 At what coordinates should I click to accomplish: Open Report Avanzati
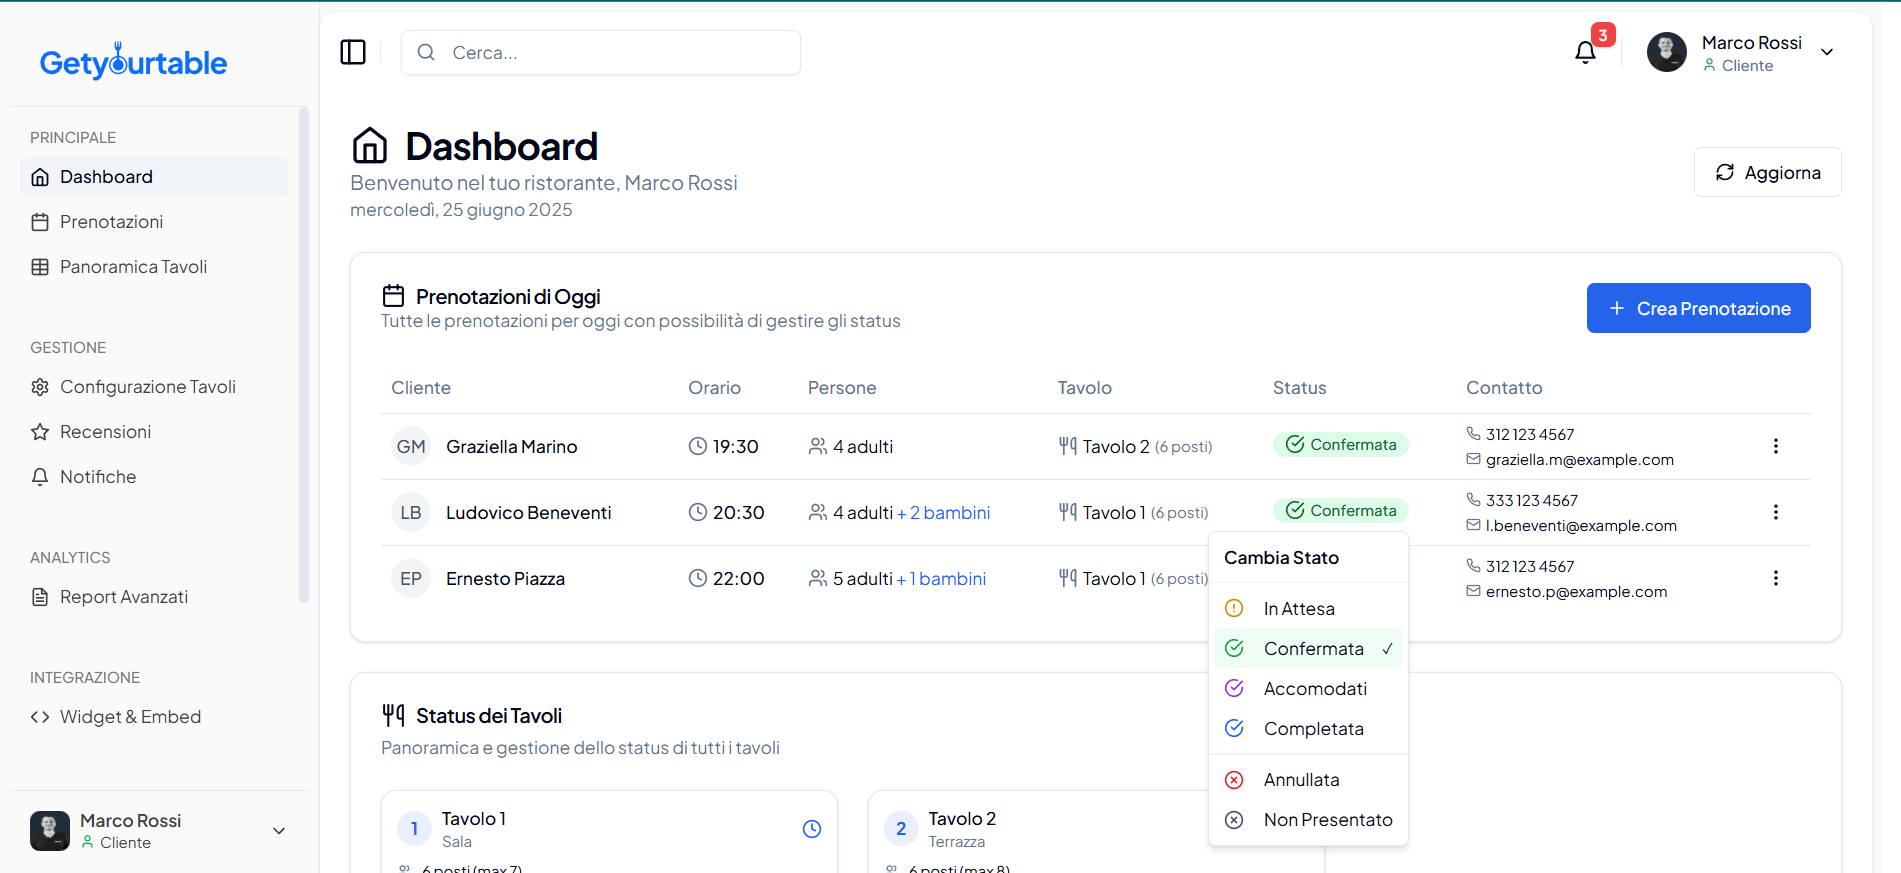(154, 597)
